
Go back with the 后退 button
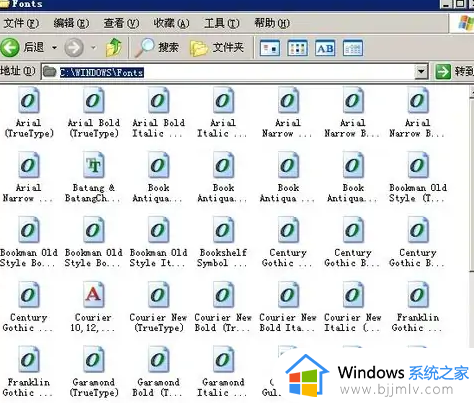22,47
